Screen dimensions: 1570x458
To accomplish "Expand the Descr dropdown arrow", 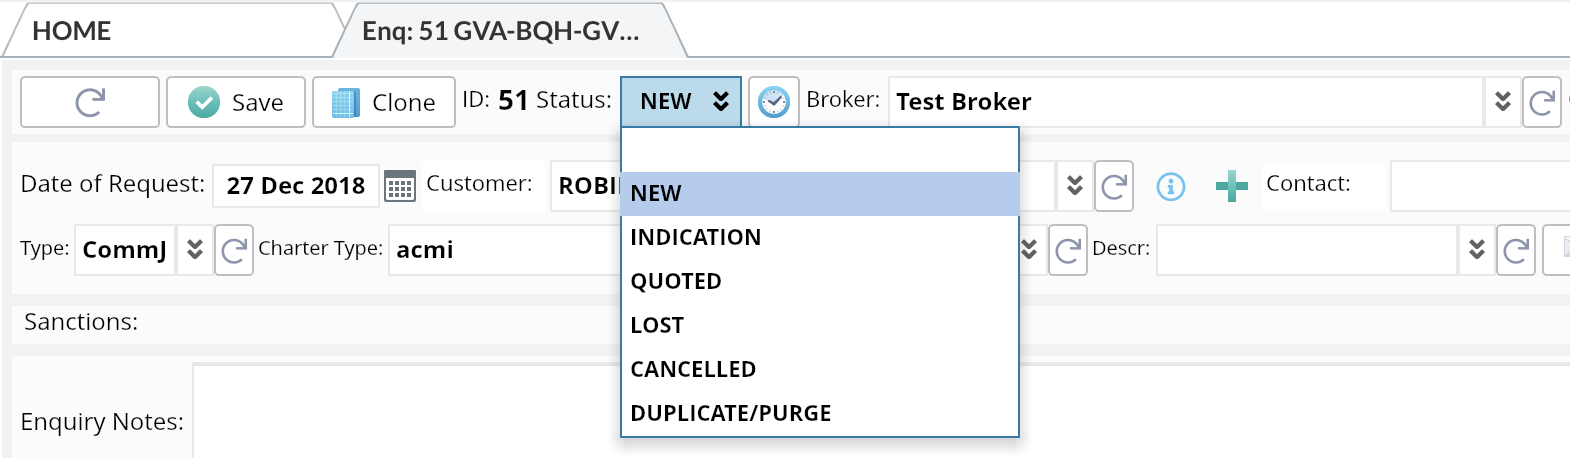I will coord(1476,250).
